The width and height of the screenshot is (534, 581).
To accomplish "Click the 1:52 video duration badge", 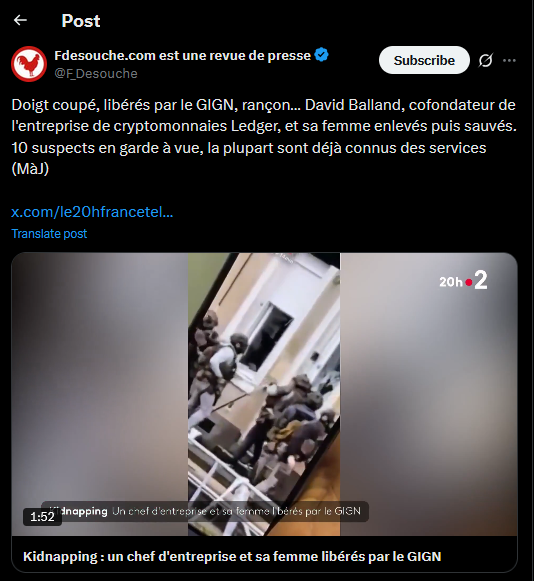I will click(x=43, y=517).
